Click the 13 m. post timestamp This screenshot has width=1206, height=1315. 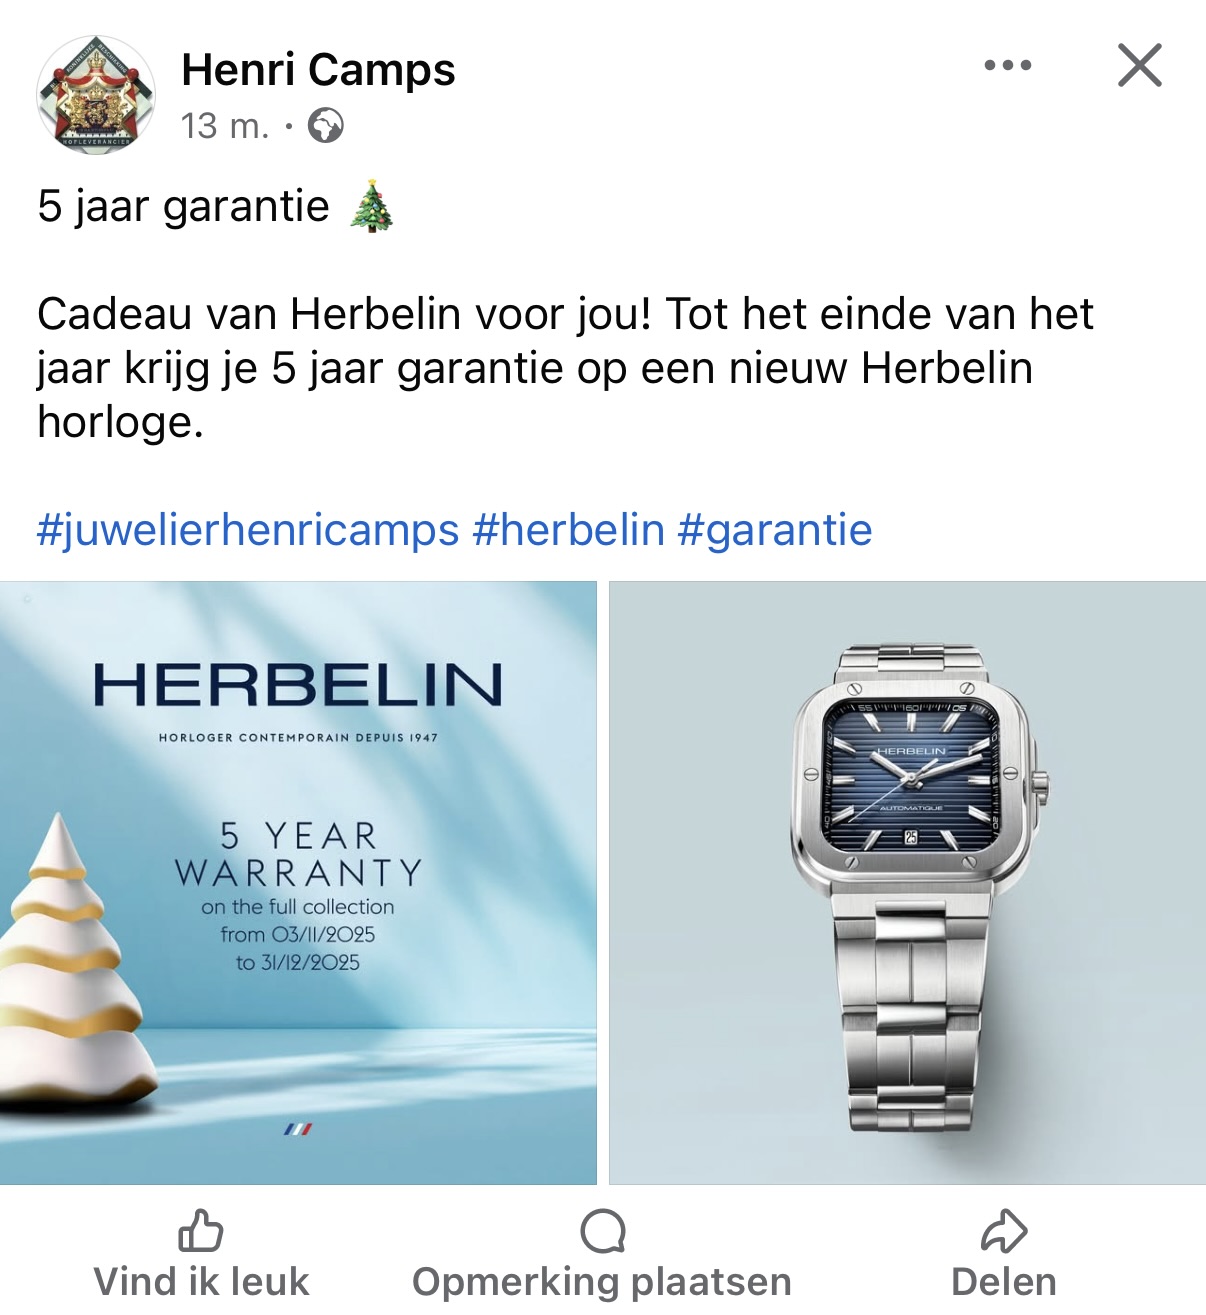coord(225,126)
